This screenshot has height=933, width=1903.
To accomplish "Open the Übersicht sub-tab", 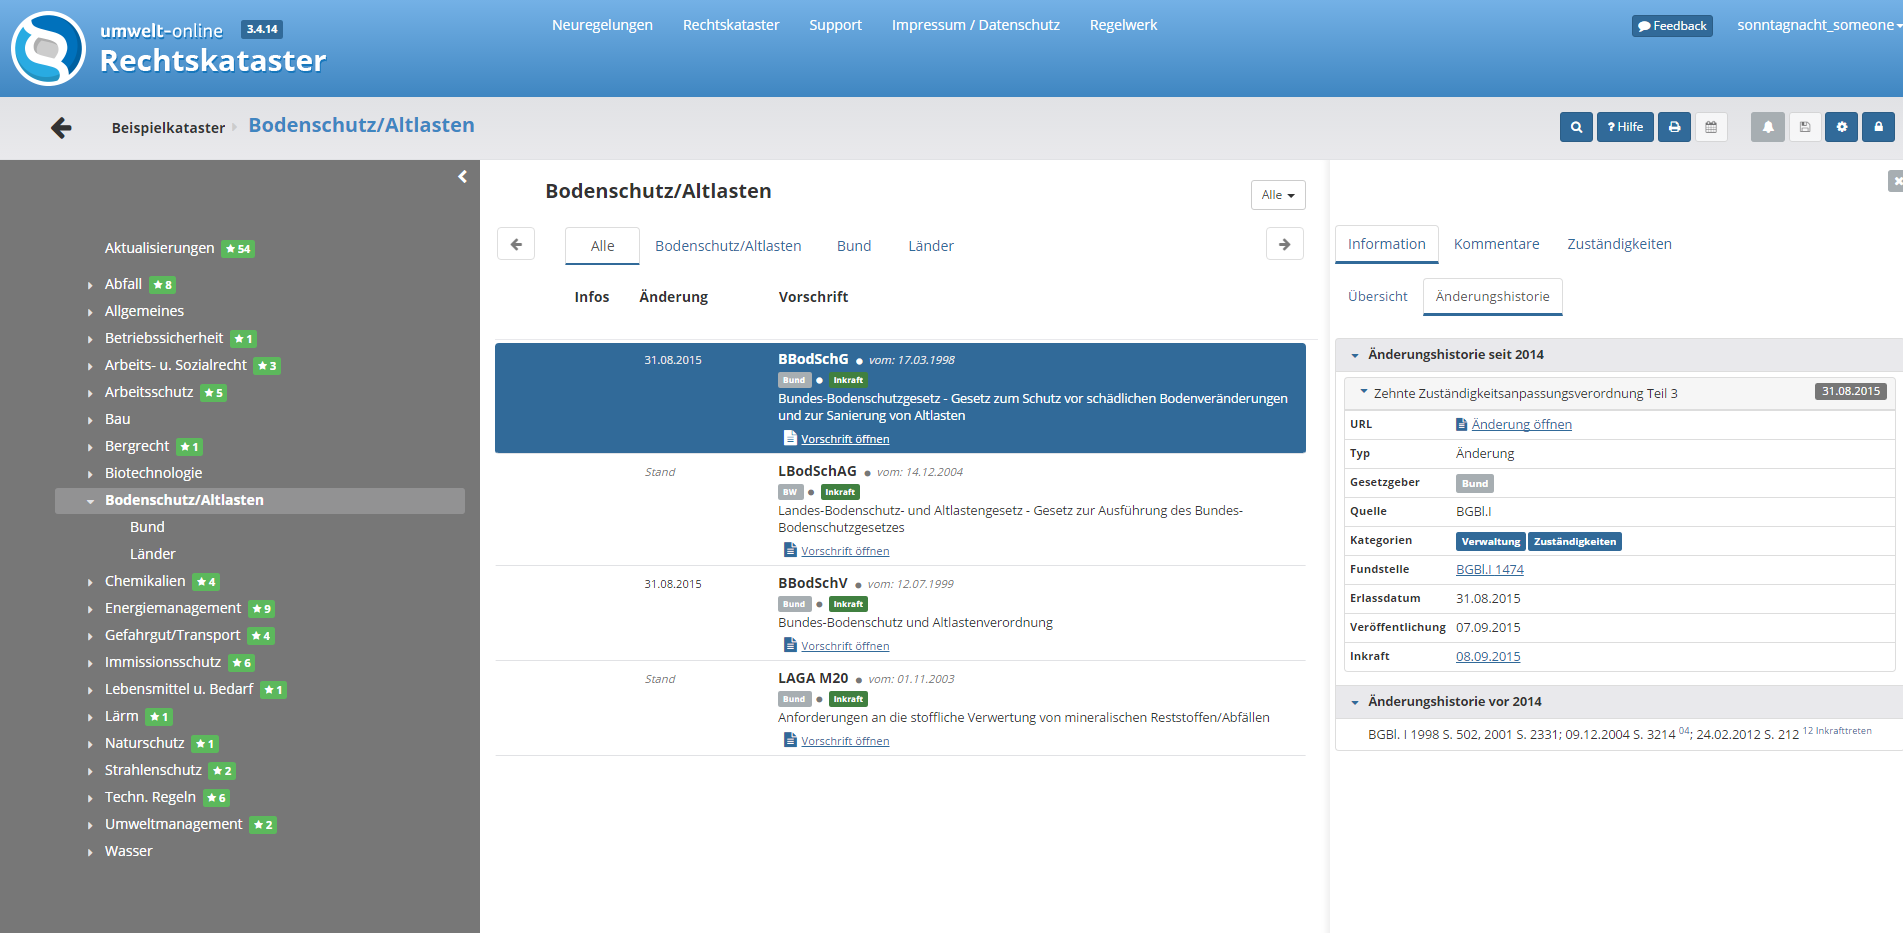I will click(x=1377, y=297).
